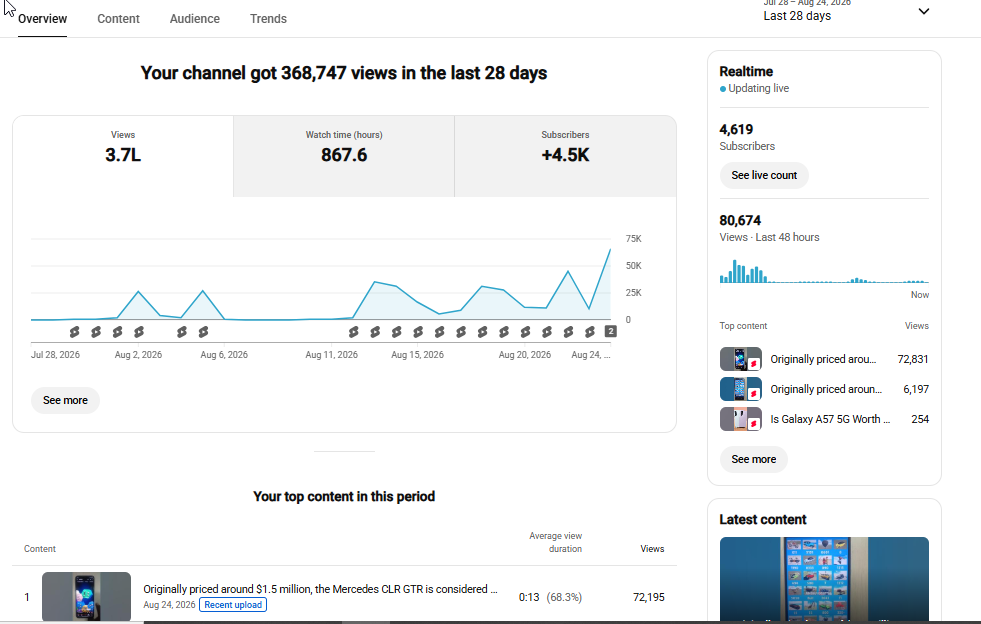Screen dimensions: 981x624
Task: Open thumbnail of Is Galaxy A57 5G Worth video
Action: [x=741, y=419]
